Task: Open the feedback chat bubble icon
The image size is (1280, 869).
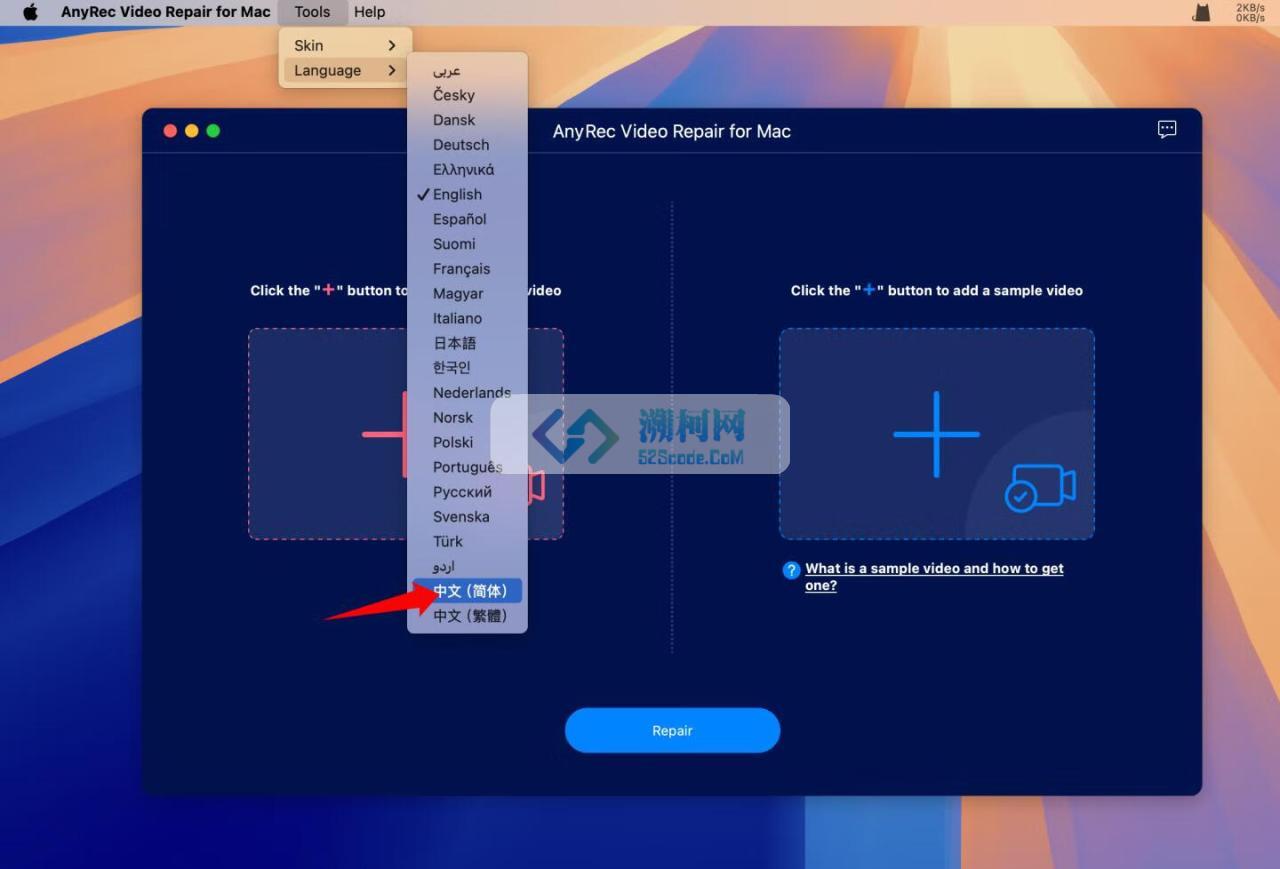Action: pos(1167,130)
